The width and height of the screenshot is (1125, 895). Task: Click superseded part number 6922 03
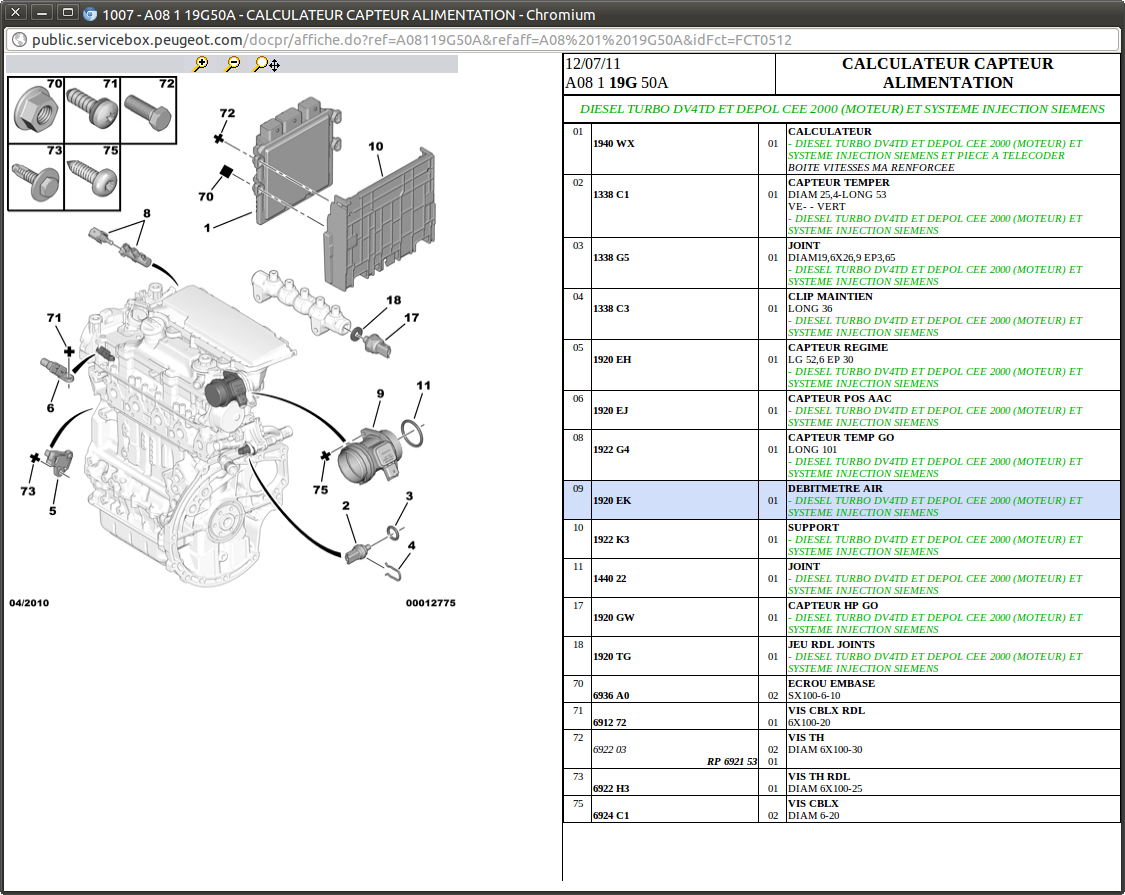coord(610,749)
